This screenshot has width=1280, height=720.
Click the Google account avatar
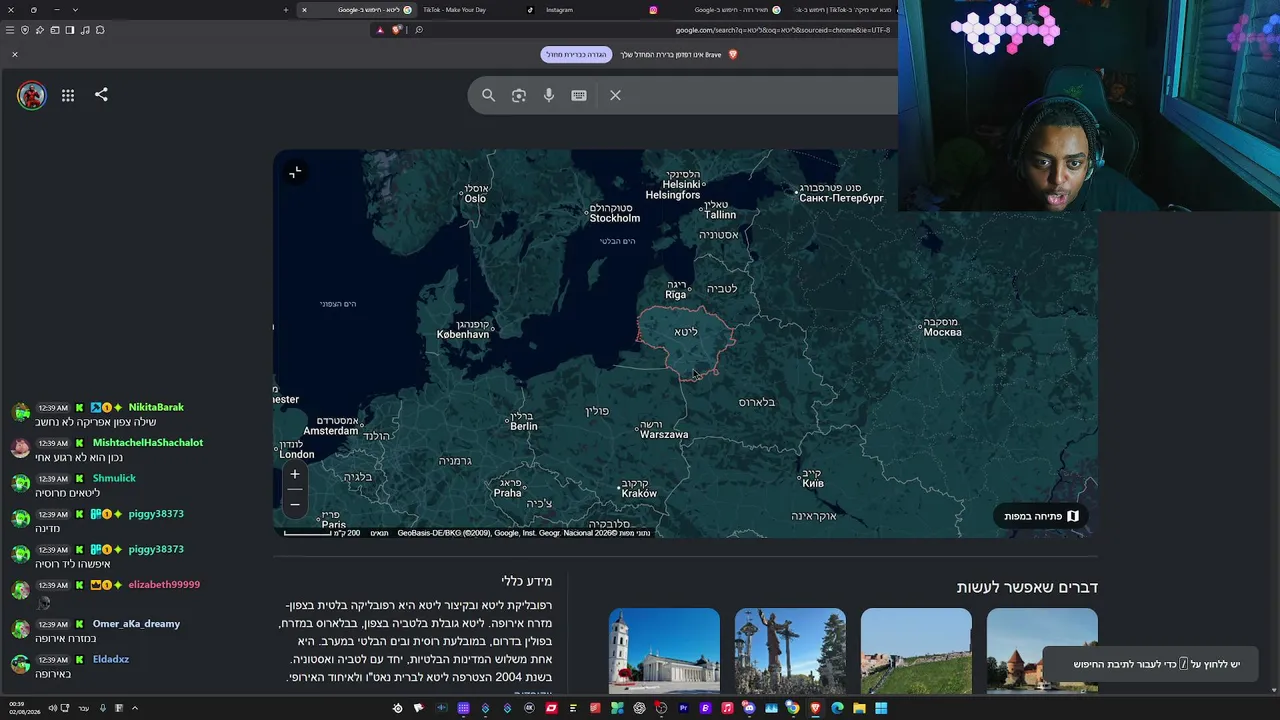pyautogui.click(x=31, y=95)
